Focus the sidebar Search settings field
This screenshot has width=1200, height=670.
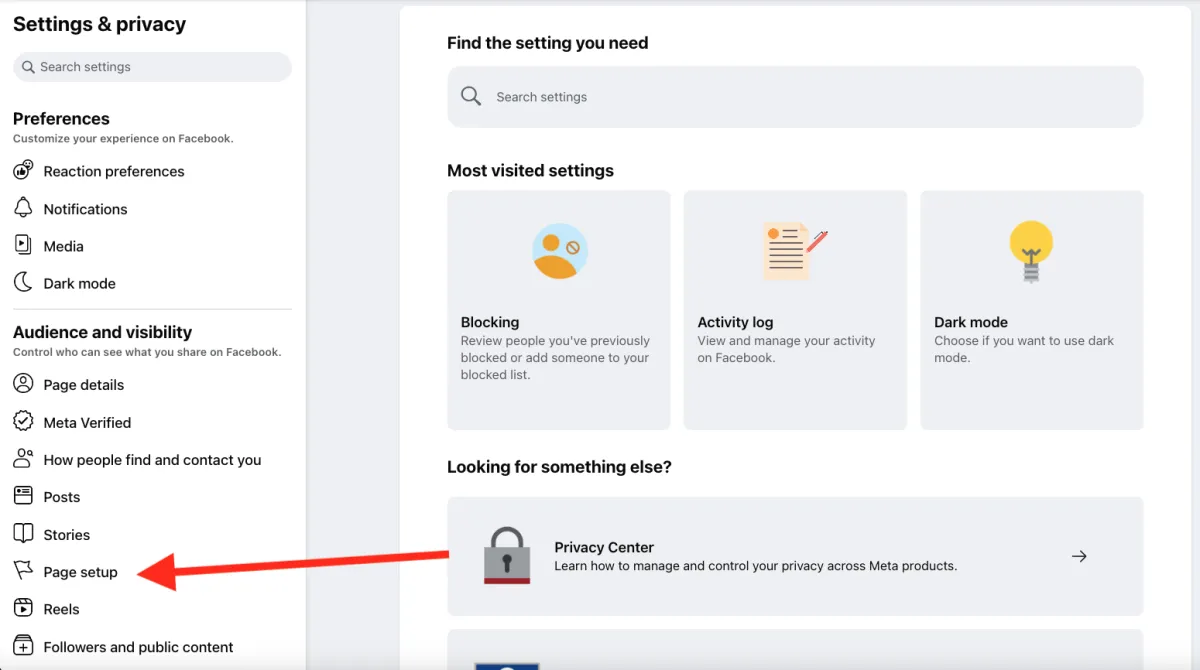pyautogui.click(x=152, y=67)
